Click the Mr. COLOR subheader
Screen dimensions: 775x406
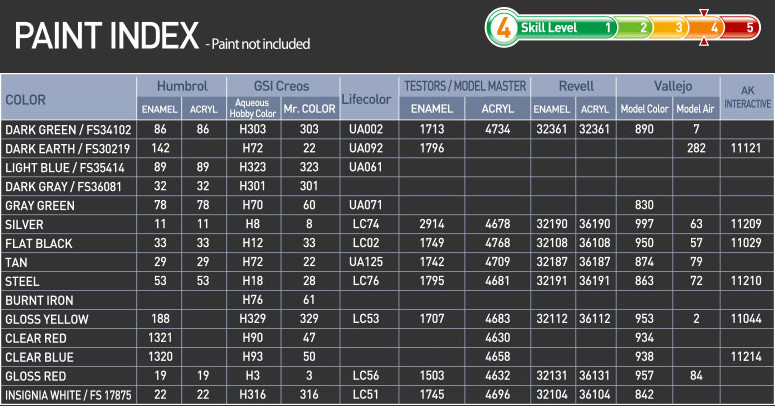[x=309, y=109]
